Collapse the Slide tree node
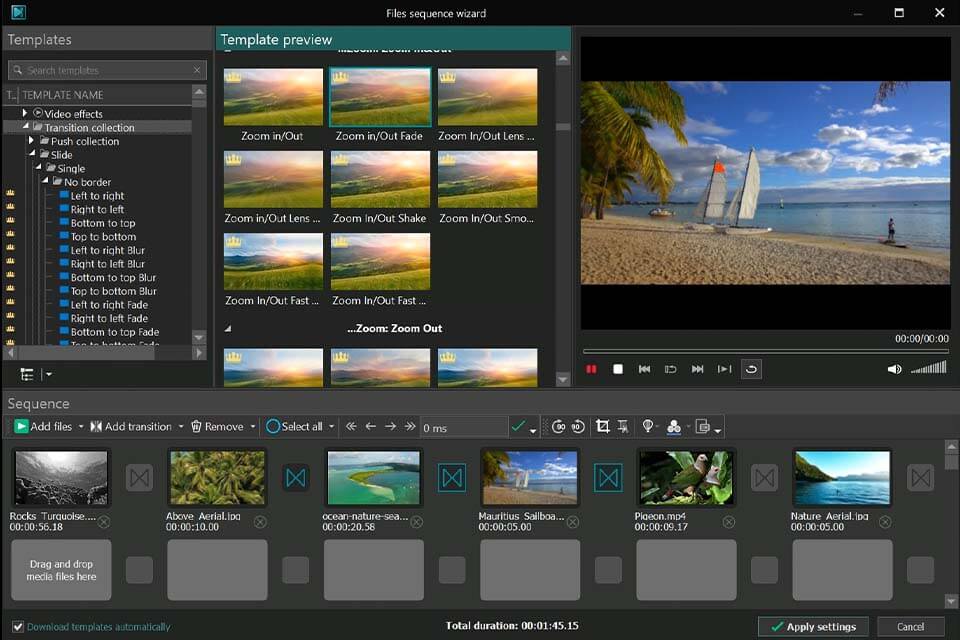Viewport: 960px width, 640px height. [32, 154]
